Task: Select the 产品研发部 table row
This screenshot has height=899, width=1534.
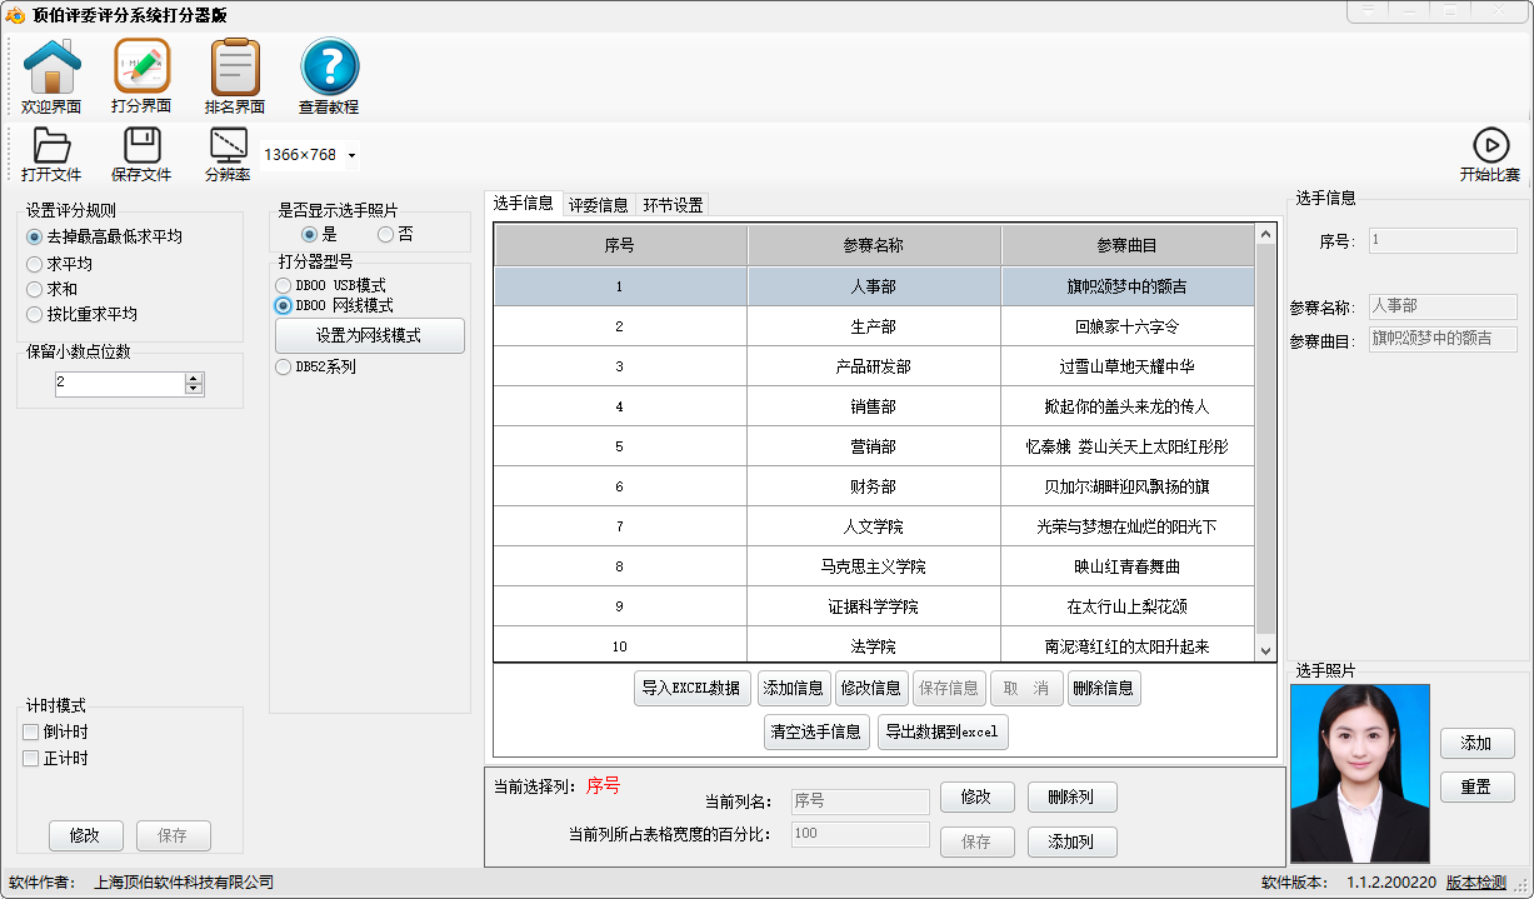Action: click(x=872, y=366)
